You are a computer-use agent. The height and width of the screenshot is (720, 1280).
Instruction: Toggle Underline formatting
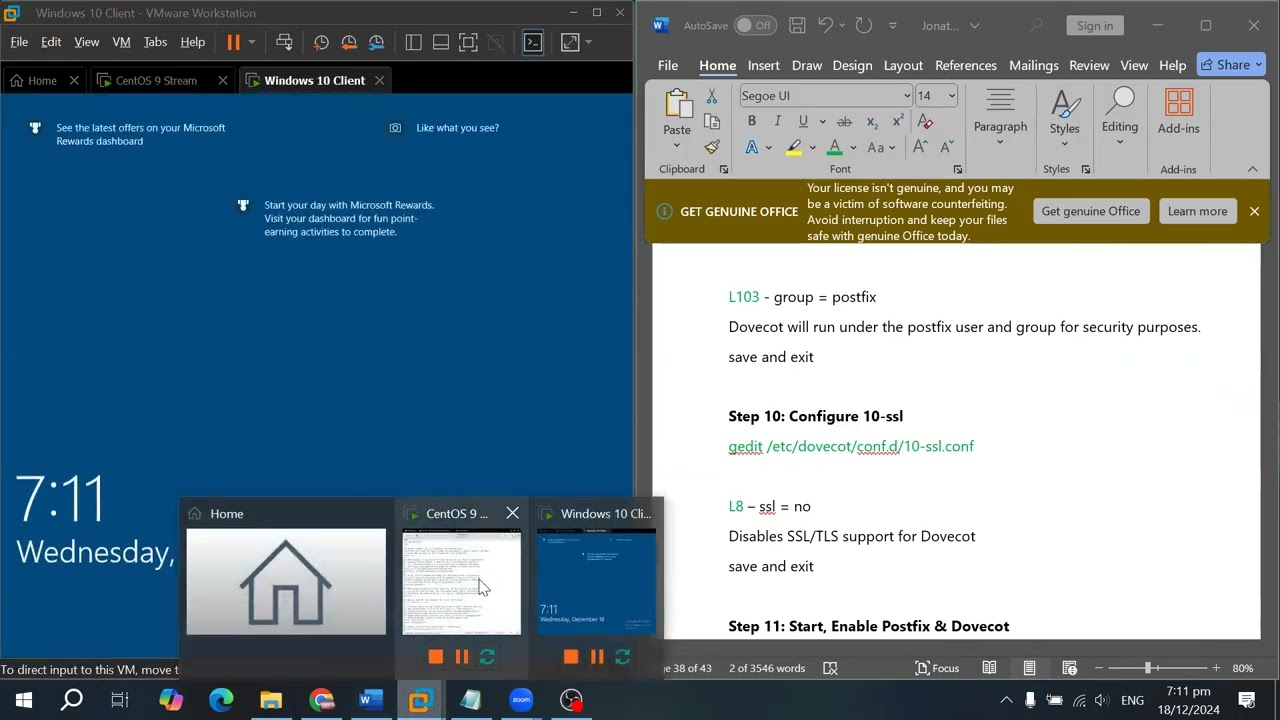[803, 121]
